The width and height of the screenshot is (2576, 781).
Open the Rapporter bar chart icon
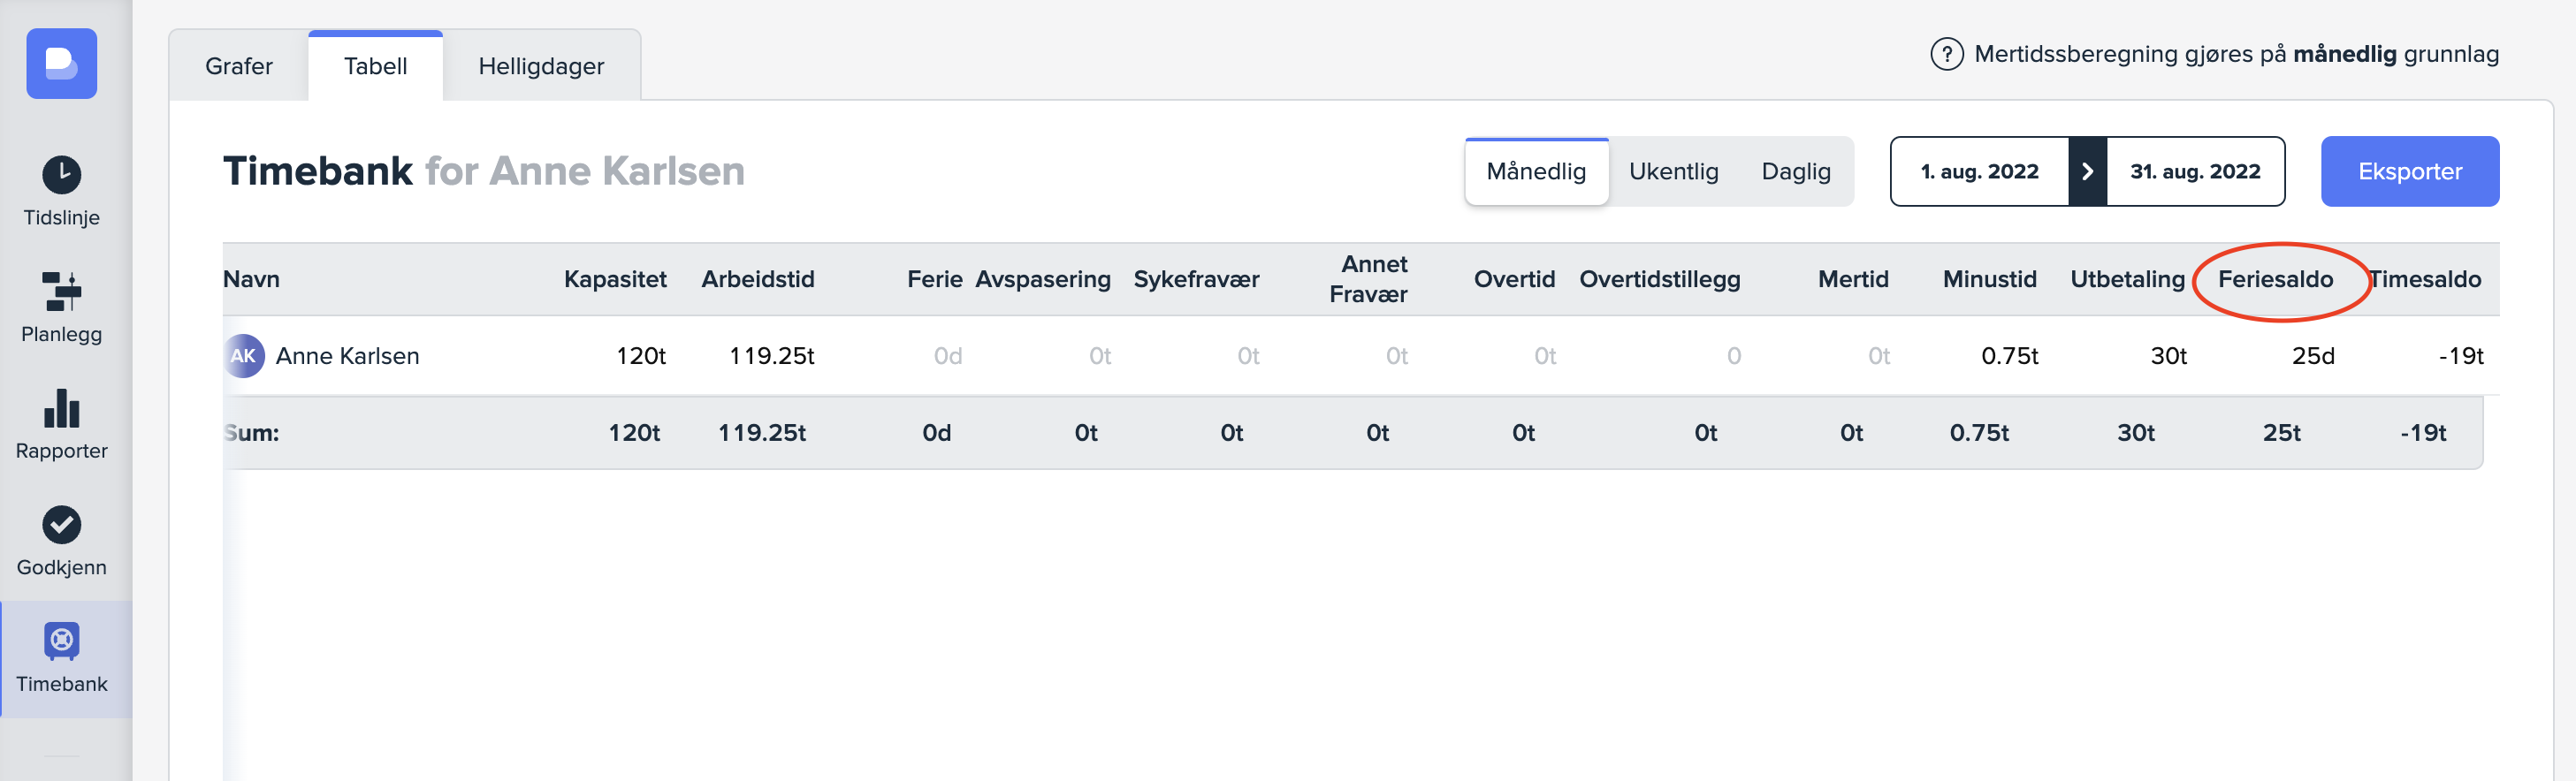pos(62,408)
